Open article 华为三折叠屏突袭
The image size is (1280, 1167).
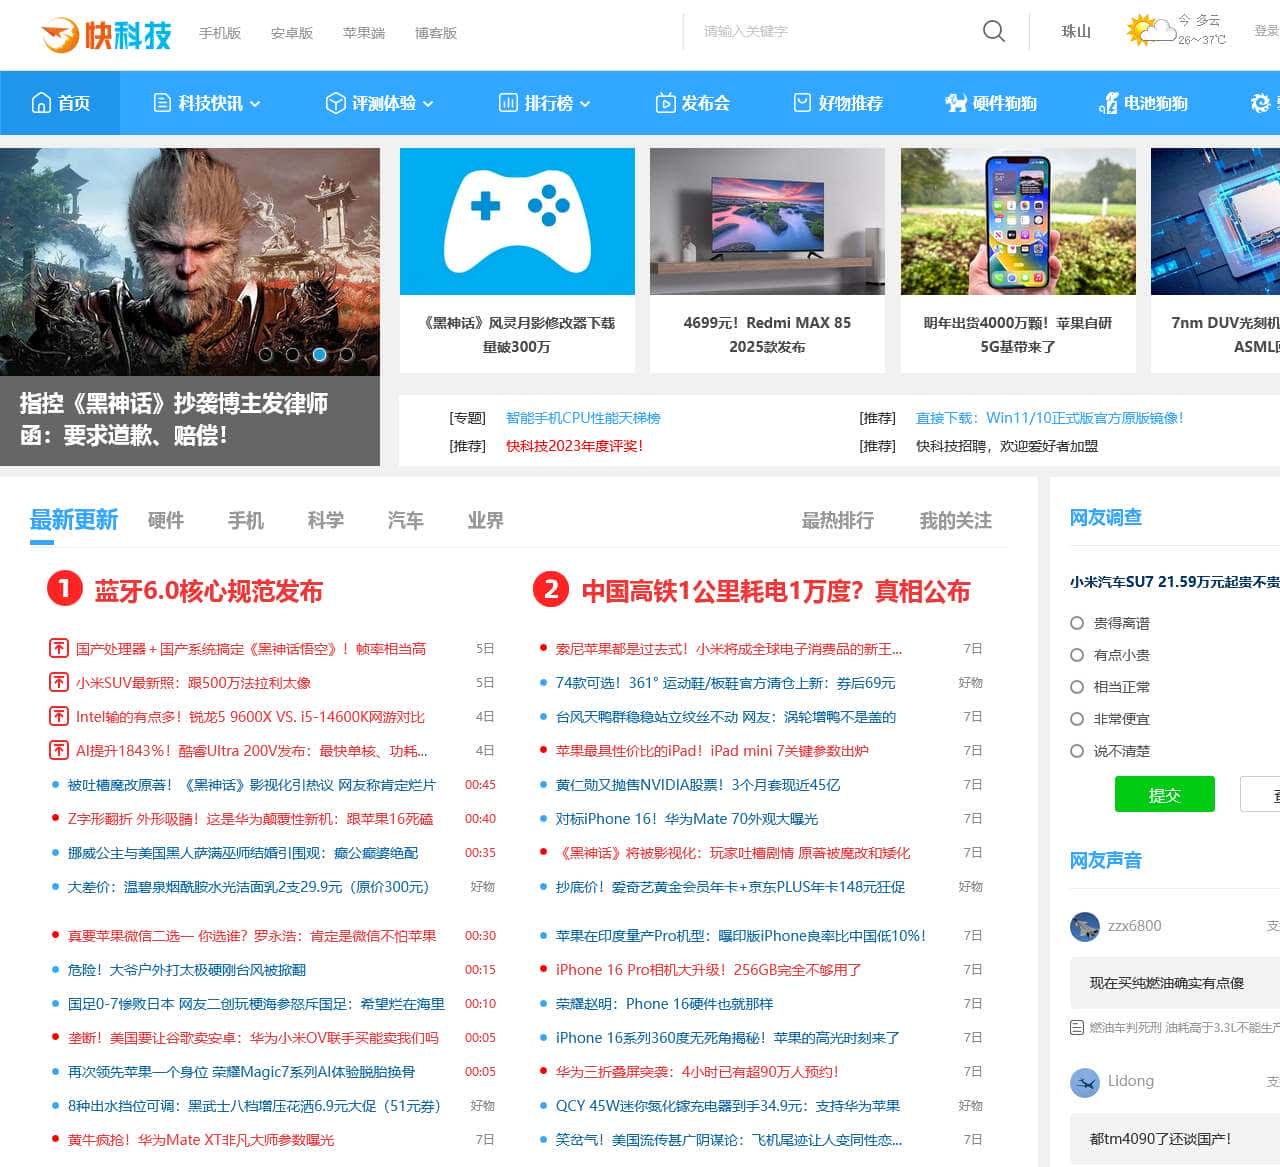click(697, 1072)
